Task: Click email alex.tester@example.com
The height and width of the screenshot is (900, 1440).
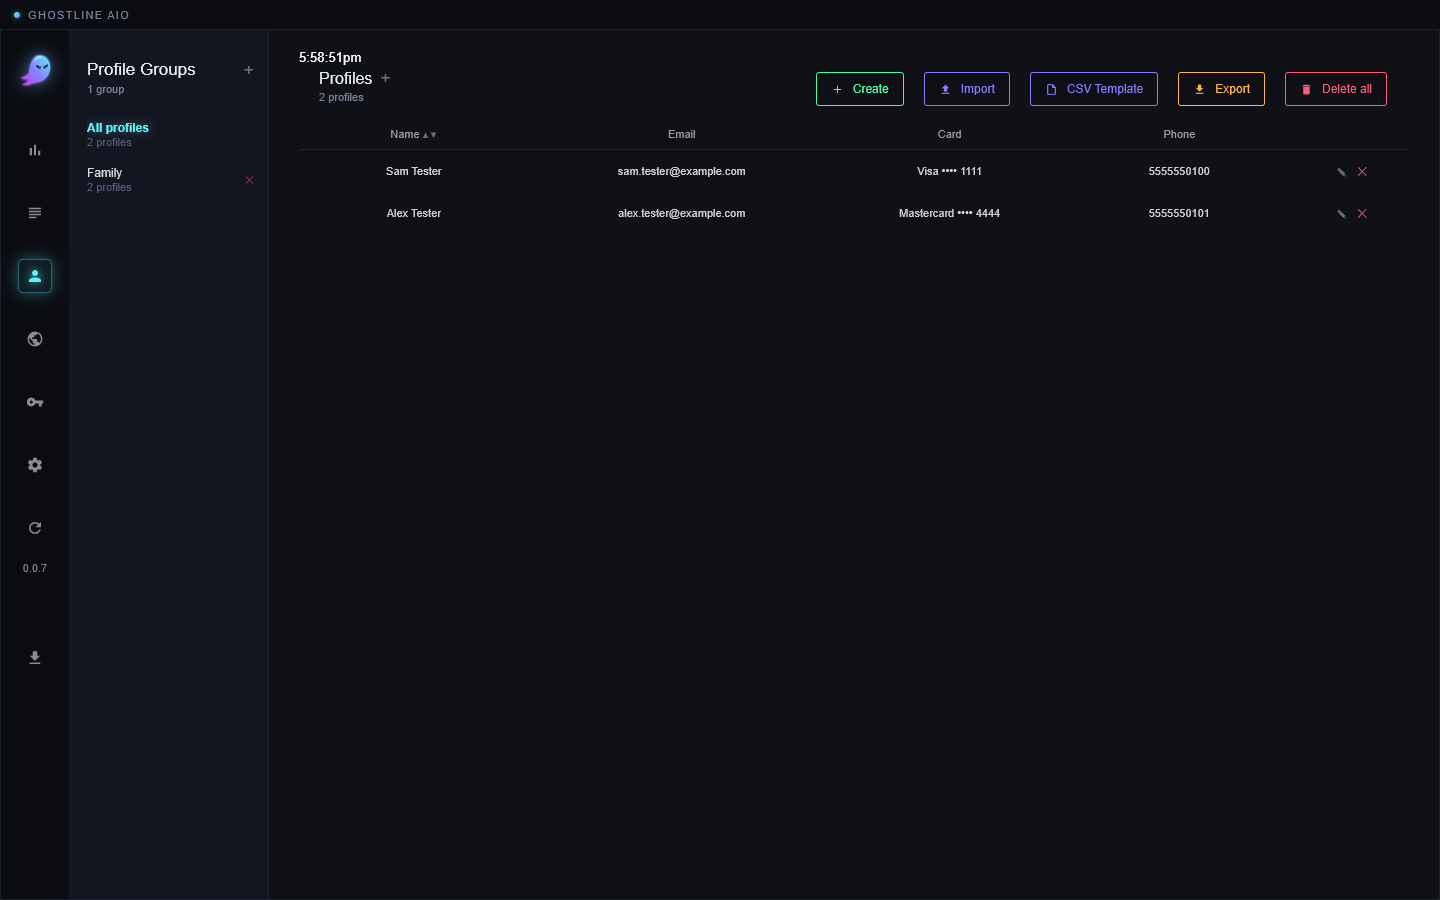Action: (682, 213)
